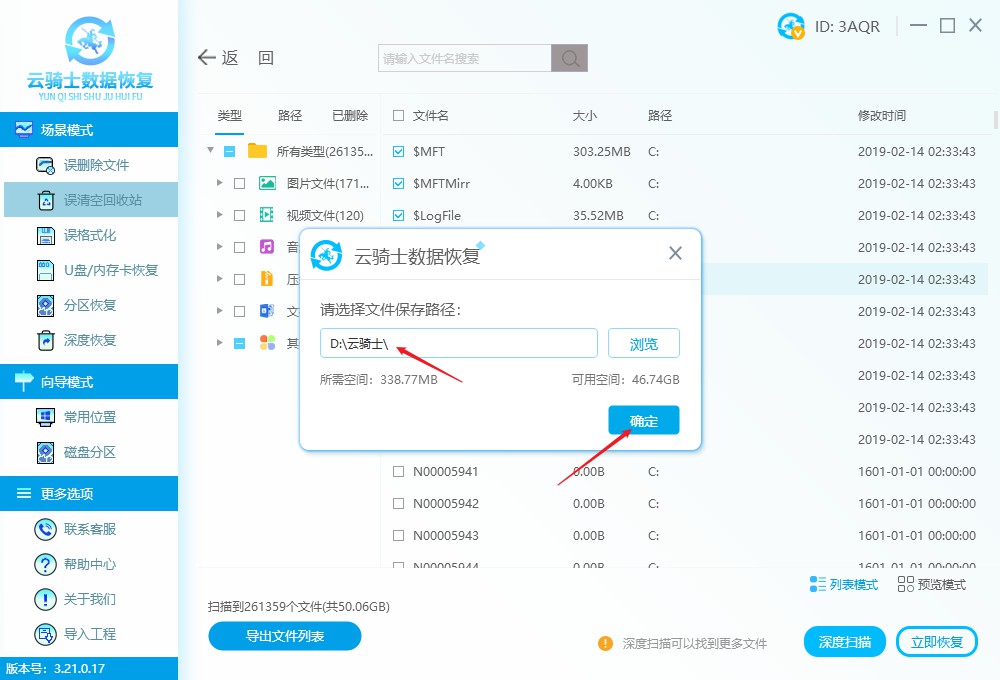The height and width of the screenshot is (680, 1000).
Task: Open the 关于我们 info icon
Action: pyautogui.click(x=45, y=599)
